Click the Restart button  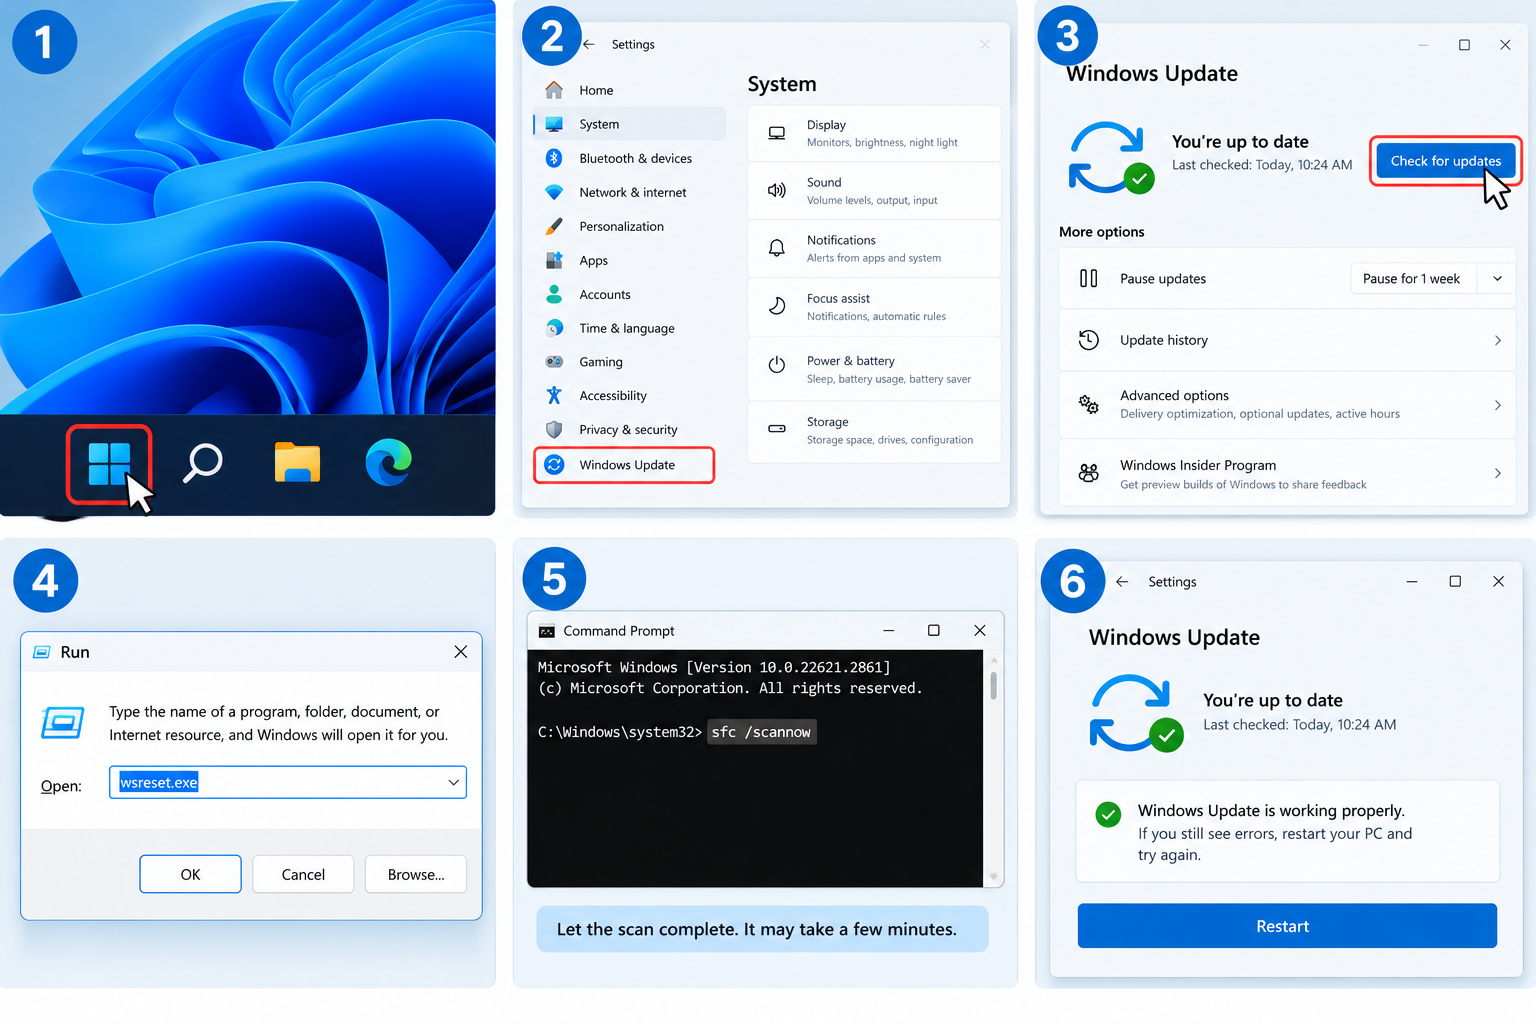(x=1287, y=926)
